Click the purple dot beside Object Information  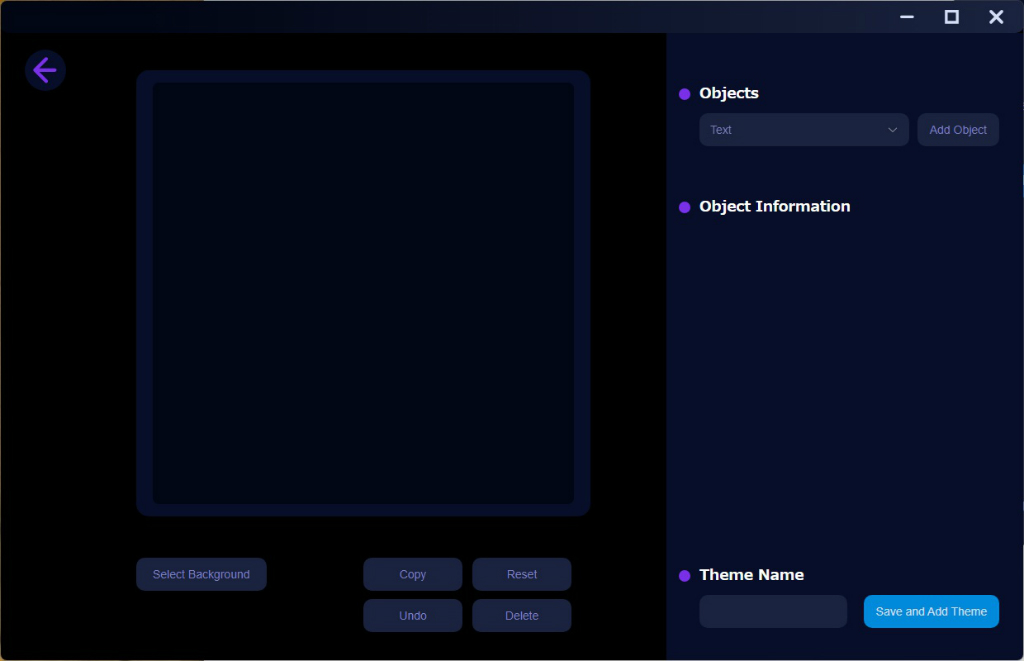(684, 207)
